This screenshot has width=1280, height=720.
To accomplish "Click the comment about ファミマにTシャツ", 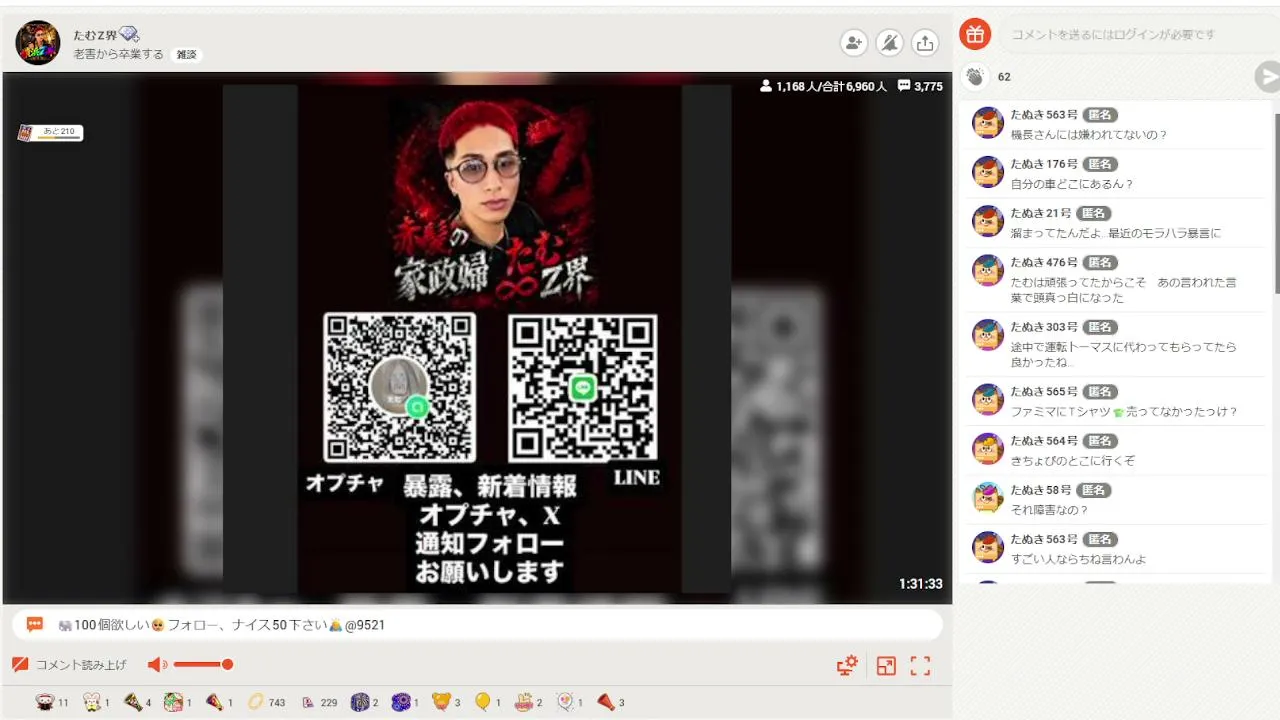I will click(1124, 412).
